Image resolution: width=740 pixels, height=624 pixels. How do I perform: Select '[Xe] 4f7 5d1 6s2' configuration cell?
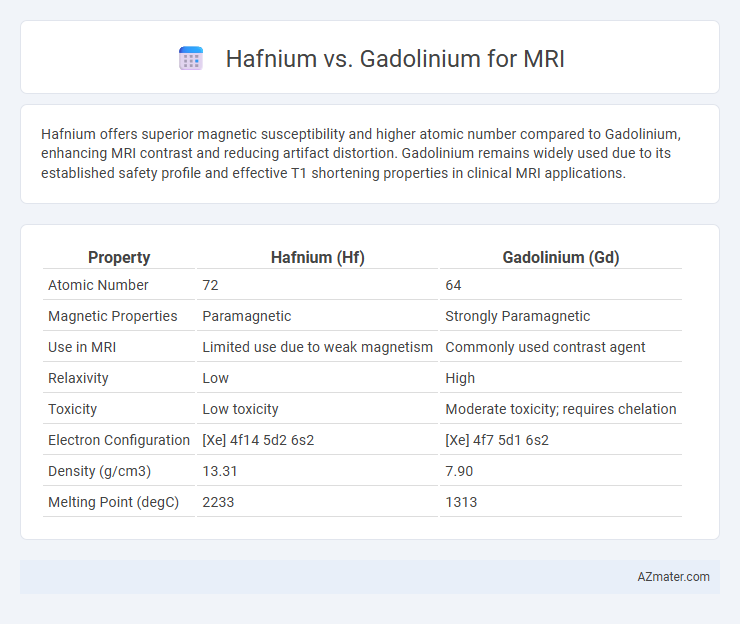(x=497, y=440)
